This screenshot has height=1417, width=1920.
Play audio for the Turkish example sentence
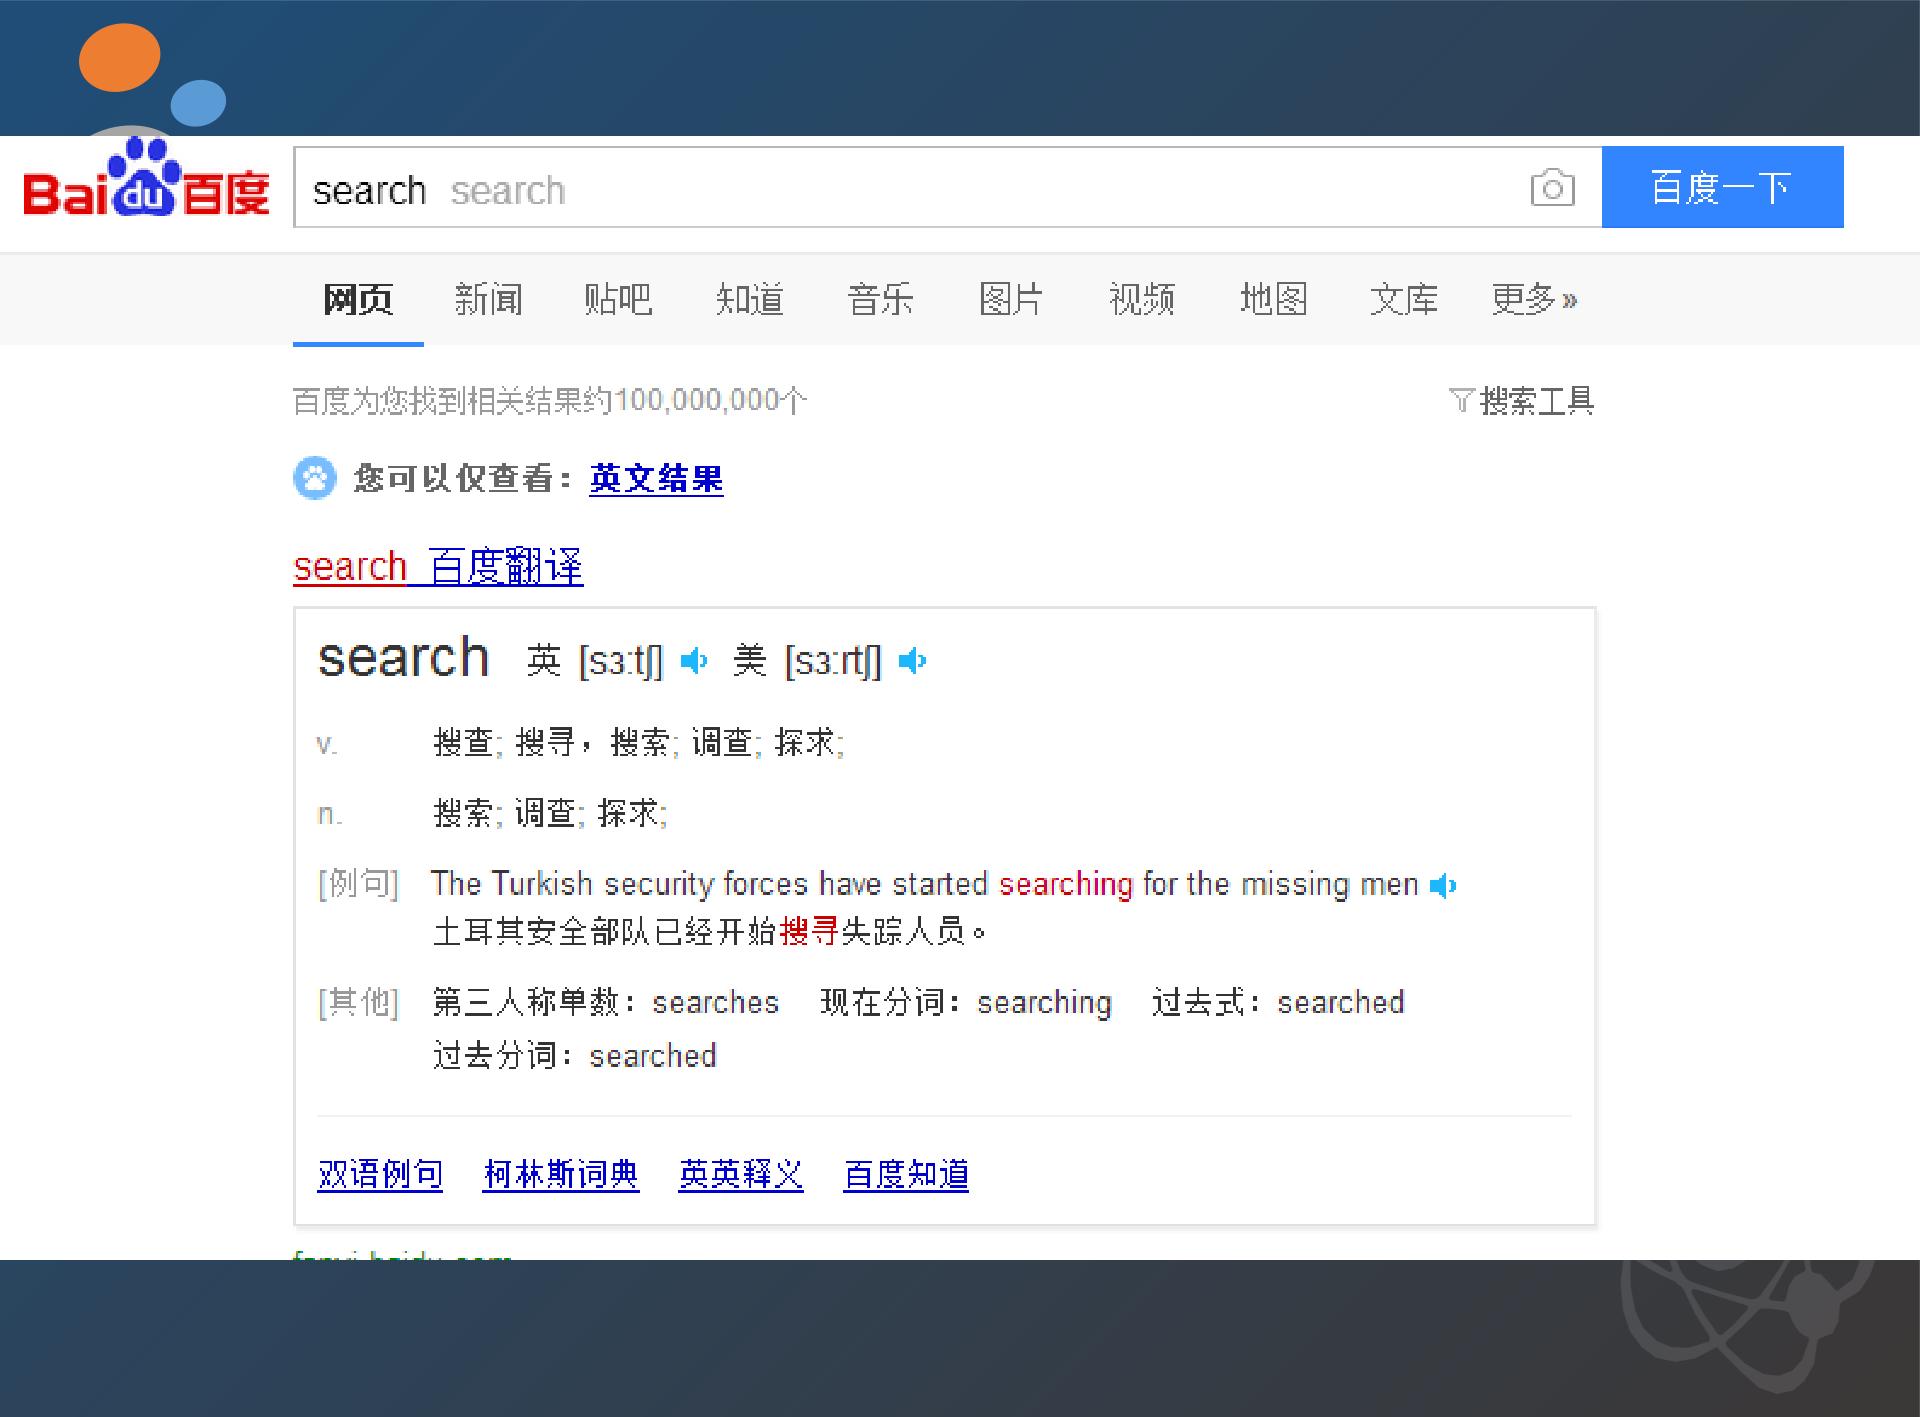1443,886
